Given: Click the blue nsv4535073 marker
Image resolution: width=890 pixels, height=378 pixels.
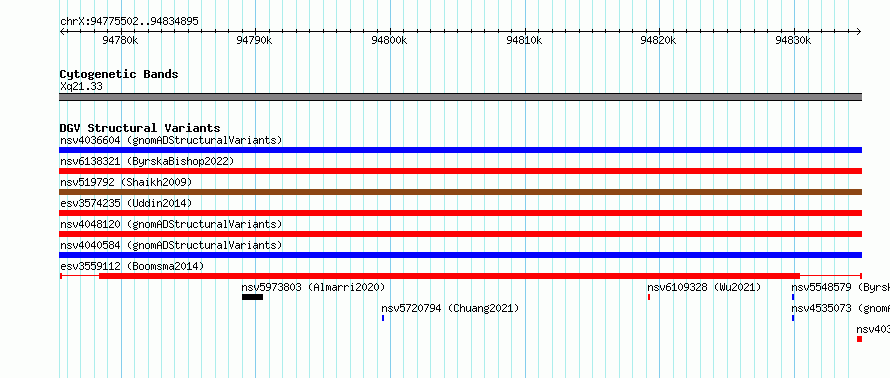Looking at the screenshot, I should tap(793, 318).
